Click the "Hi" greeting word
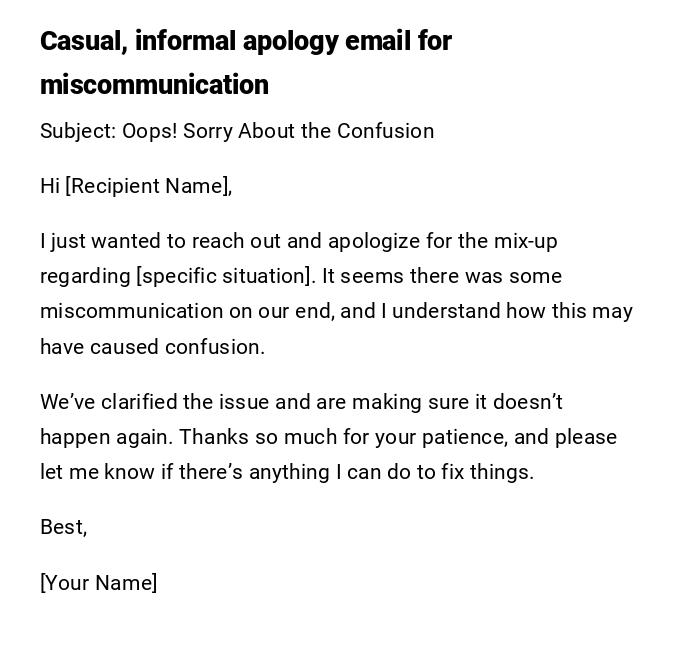700x645 pixels. point(50,186)
